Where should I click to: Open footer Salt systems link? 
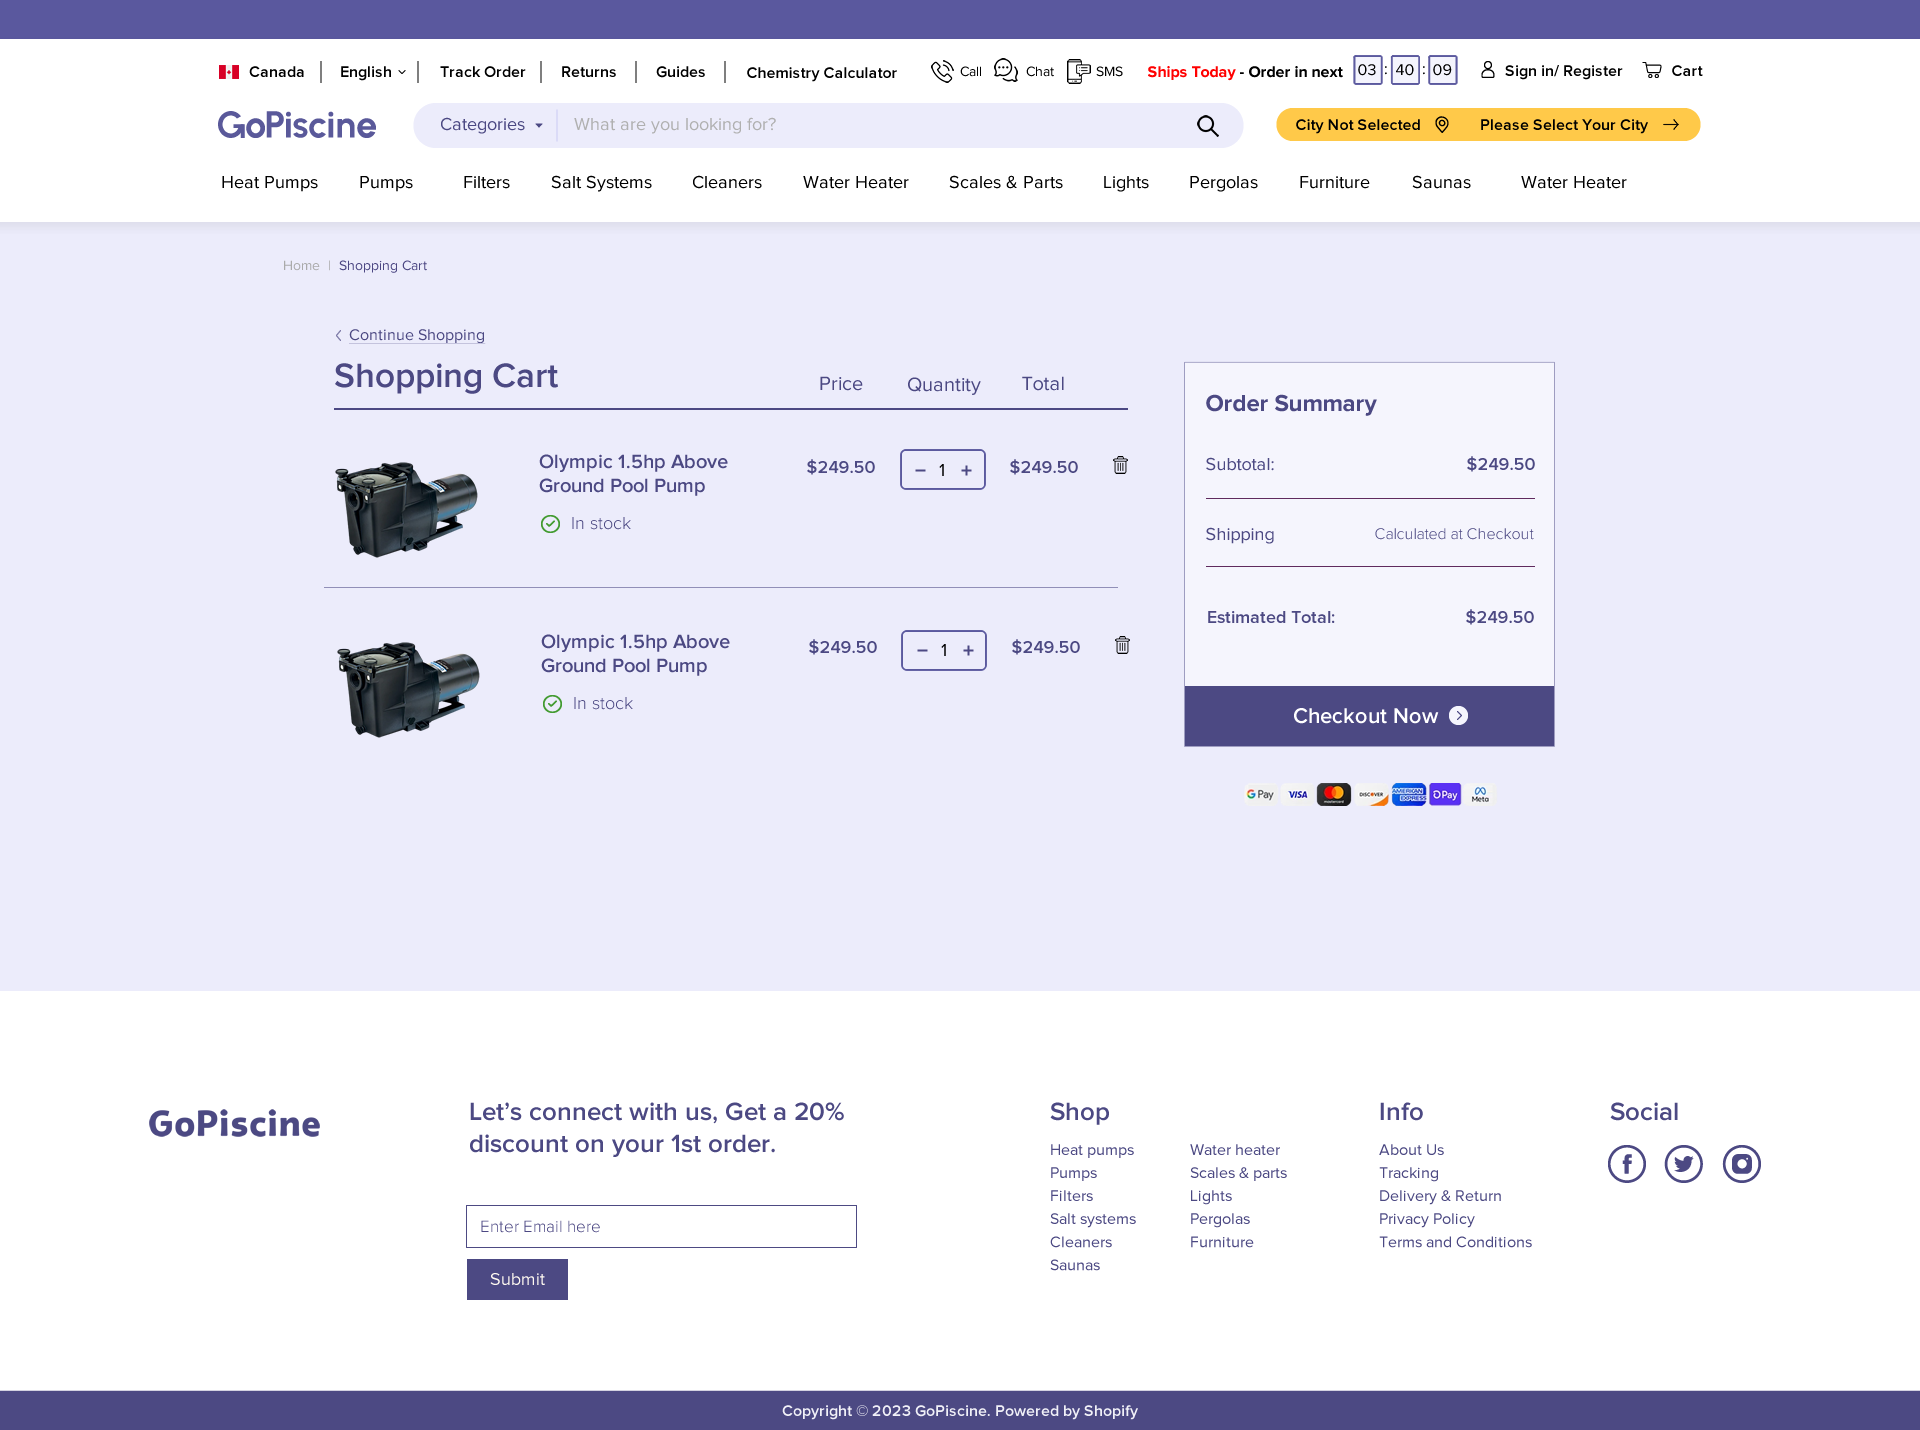[x=1093, y=1219]
